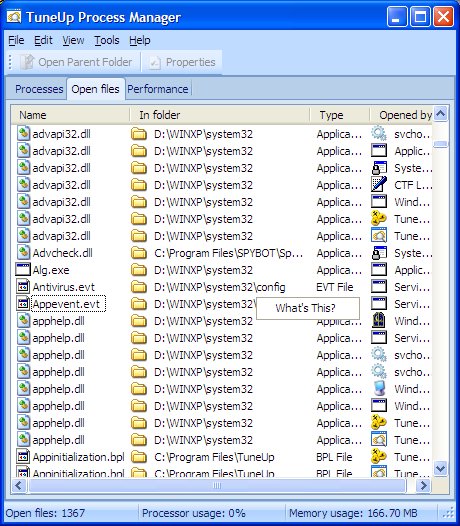460x526 pixels.
Task: Click the CTF L... opened by entry
Action: coord(413,185)
